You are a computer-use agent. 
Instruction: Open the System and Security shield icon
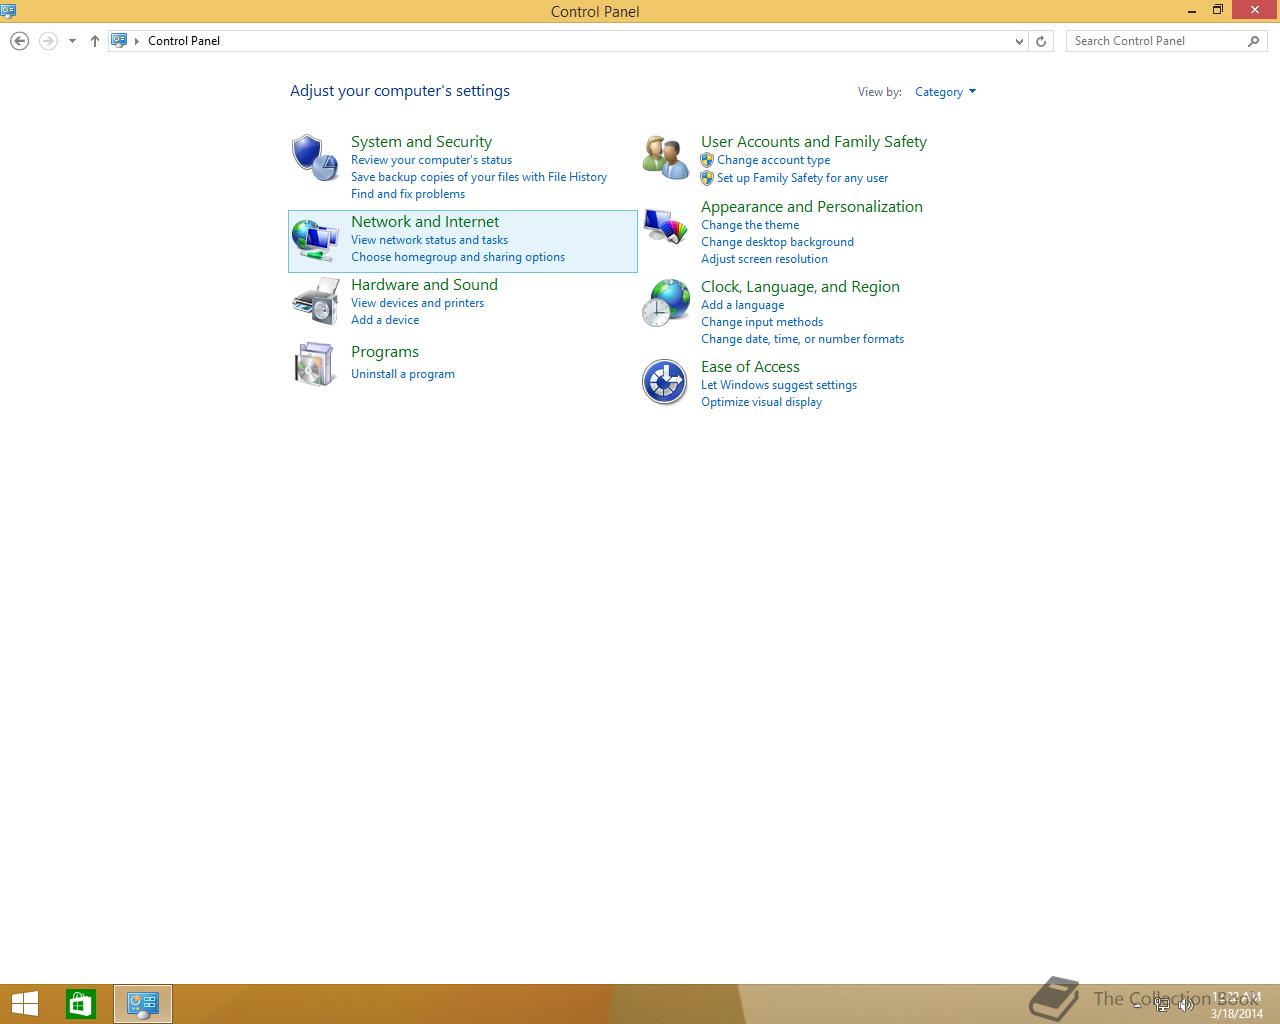[315, 158]
